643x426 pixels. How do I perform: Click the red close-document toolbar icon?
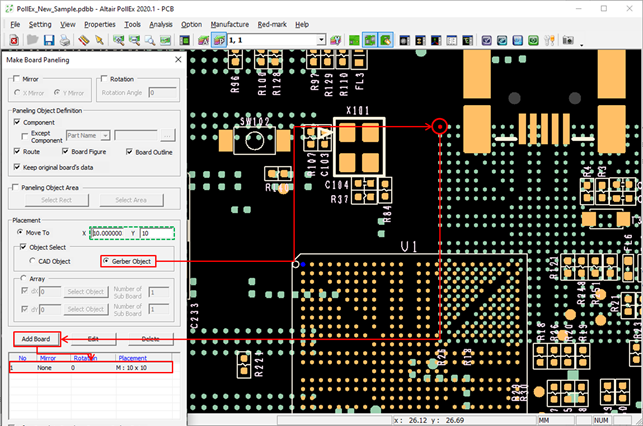[x=14, y=41]
